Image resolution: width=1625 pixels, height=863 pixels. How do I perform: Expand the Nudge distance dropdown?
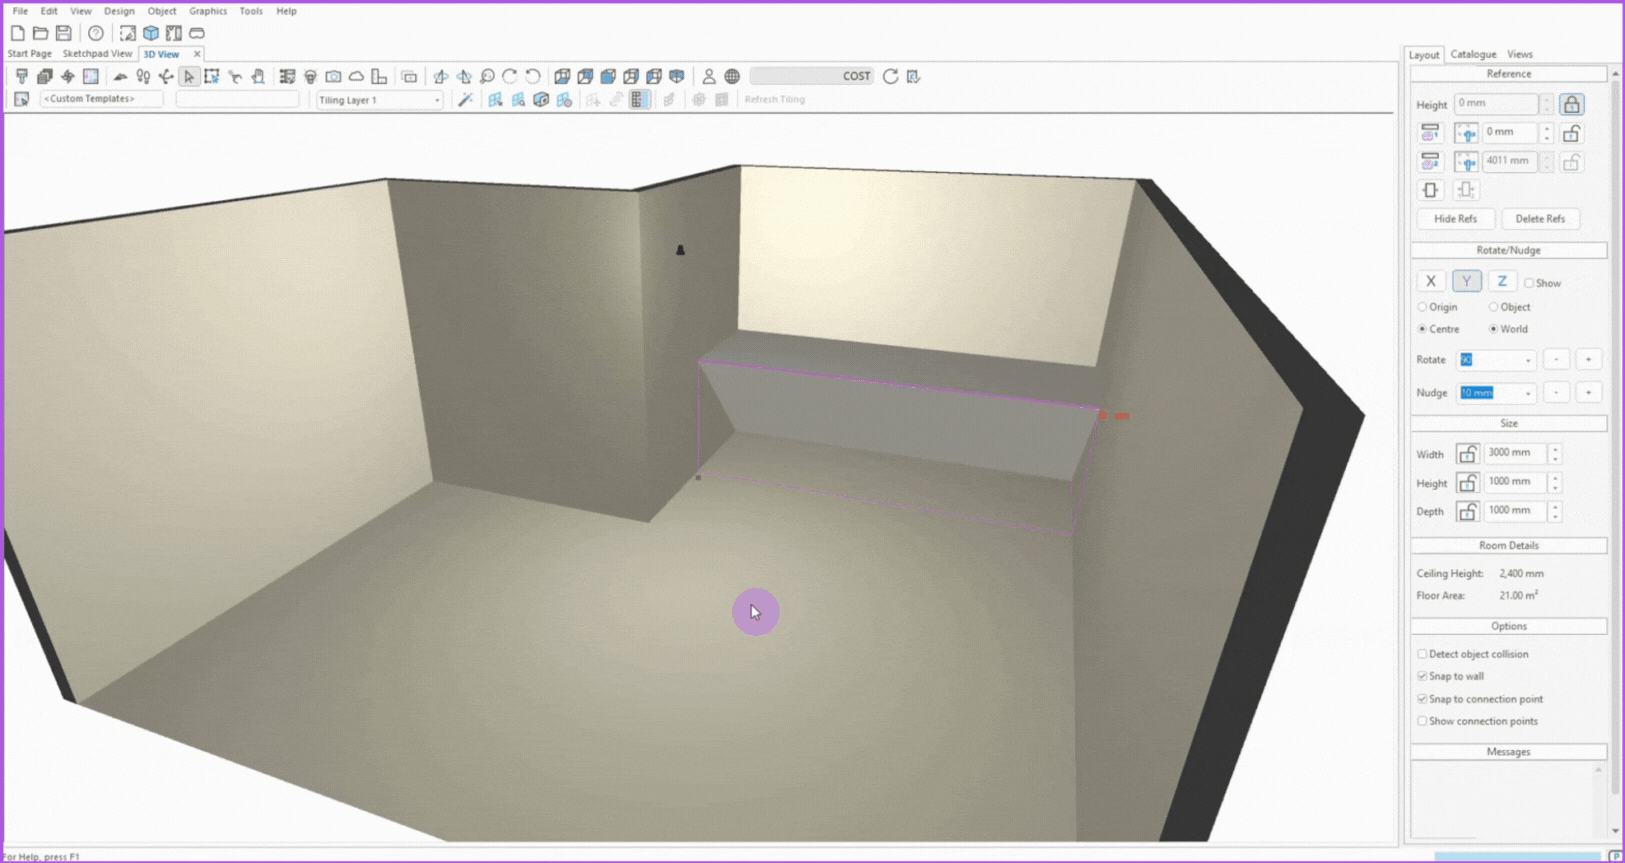(1527, 393)
